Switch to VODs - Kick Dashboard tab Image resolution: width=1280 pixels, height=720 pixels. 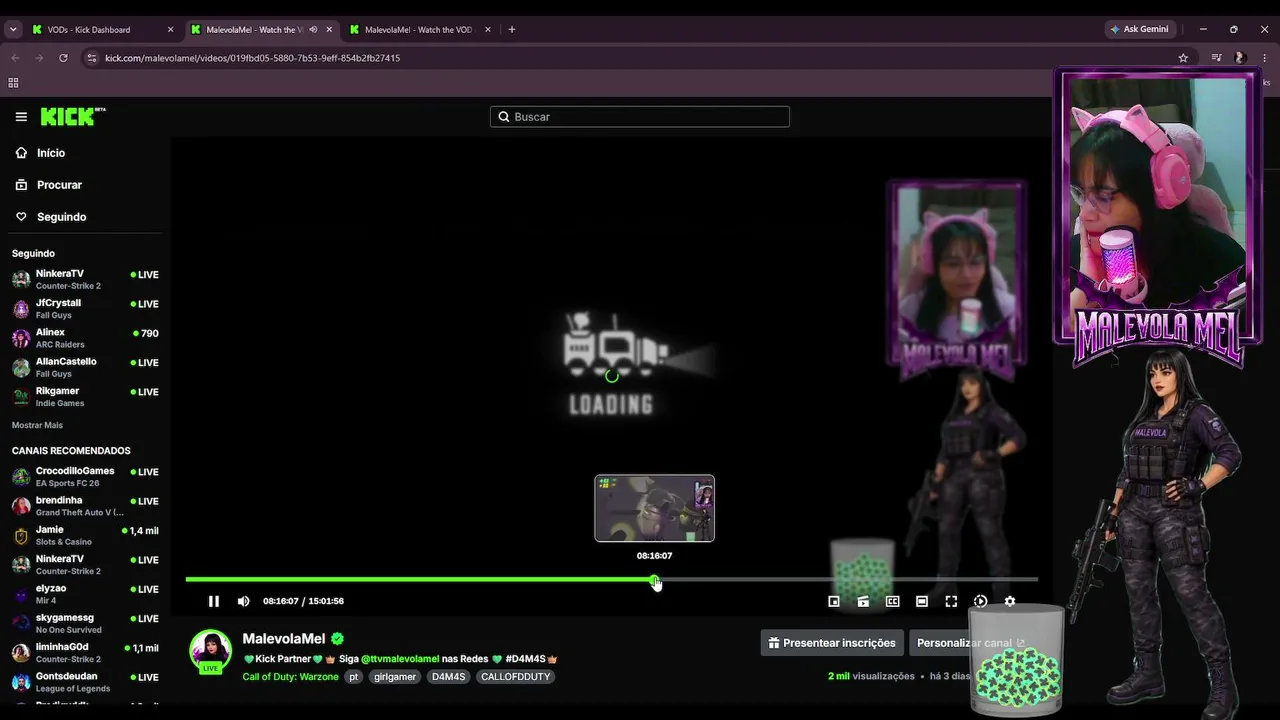[x=103, y=30]
